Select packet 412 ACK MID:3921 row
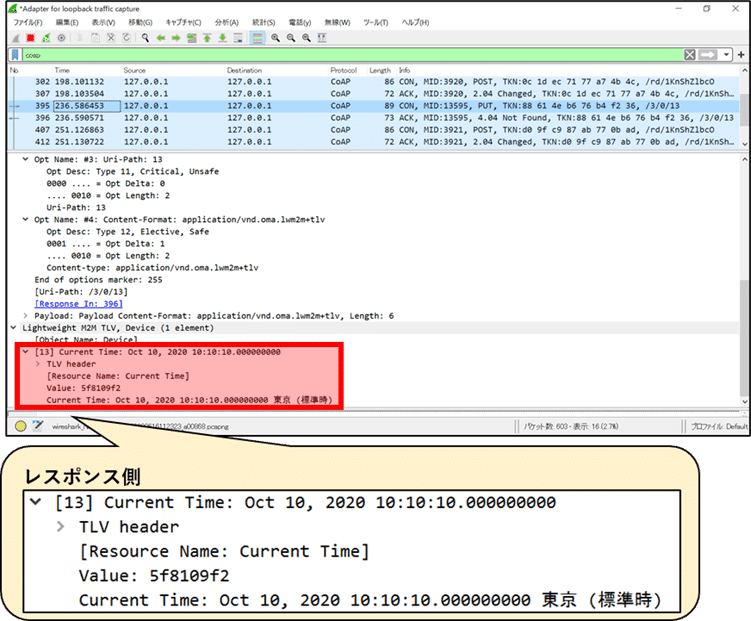 tap(374, 142)
